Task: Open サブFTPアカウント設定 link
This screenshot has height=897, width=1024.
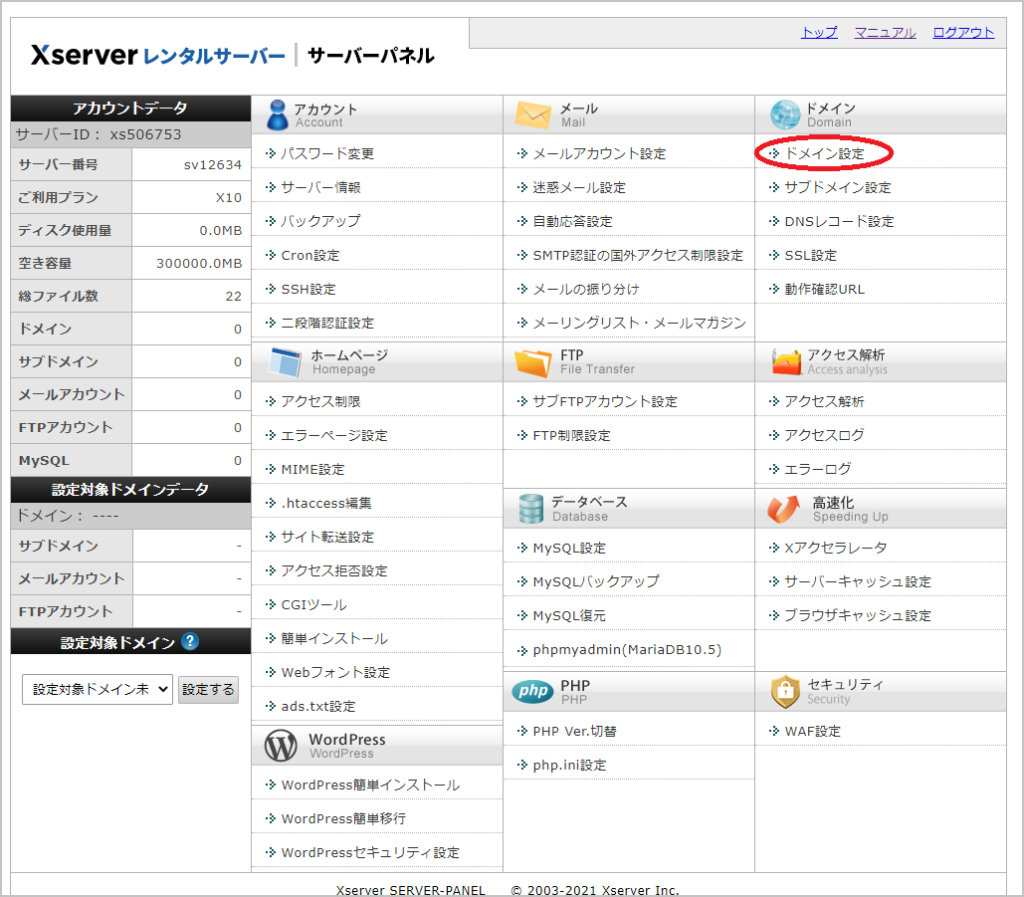Action: (605, 401)
